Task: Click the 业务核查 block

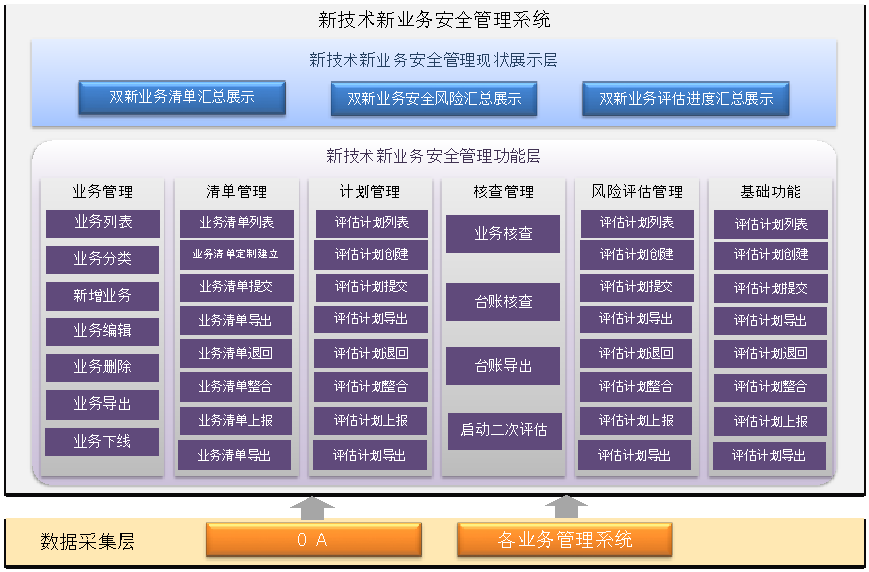Action: pos(503,233)
